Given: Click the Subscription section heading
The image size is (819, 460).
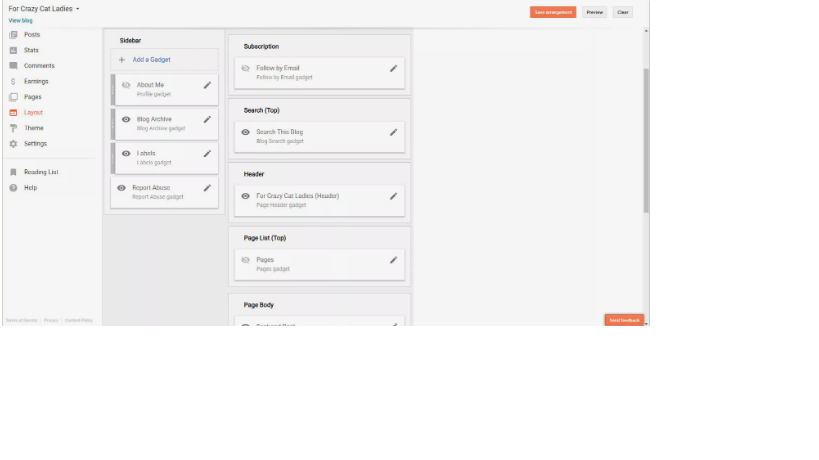Looking at the screenshot, I should click(261, 46).
